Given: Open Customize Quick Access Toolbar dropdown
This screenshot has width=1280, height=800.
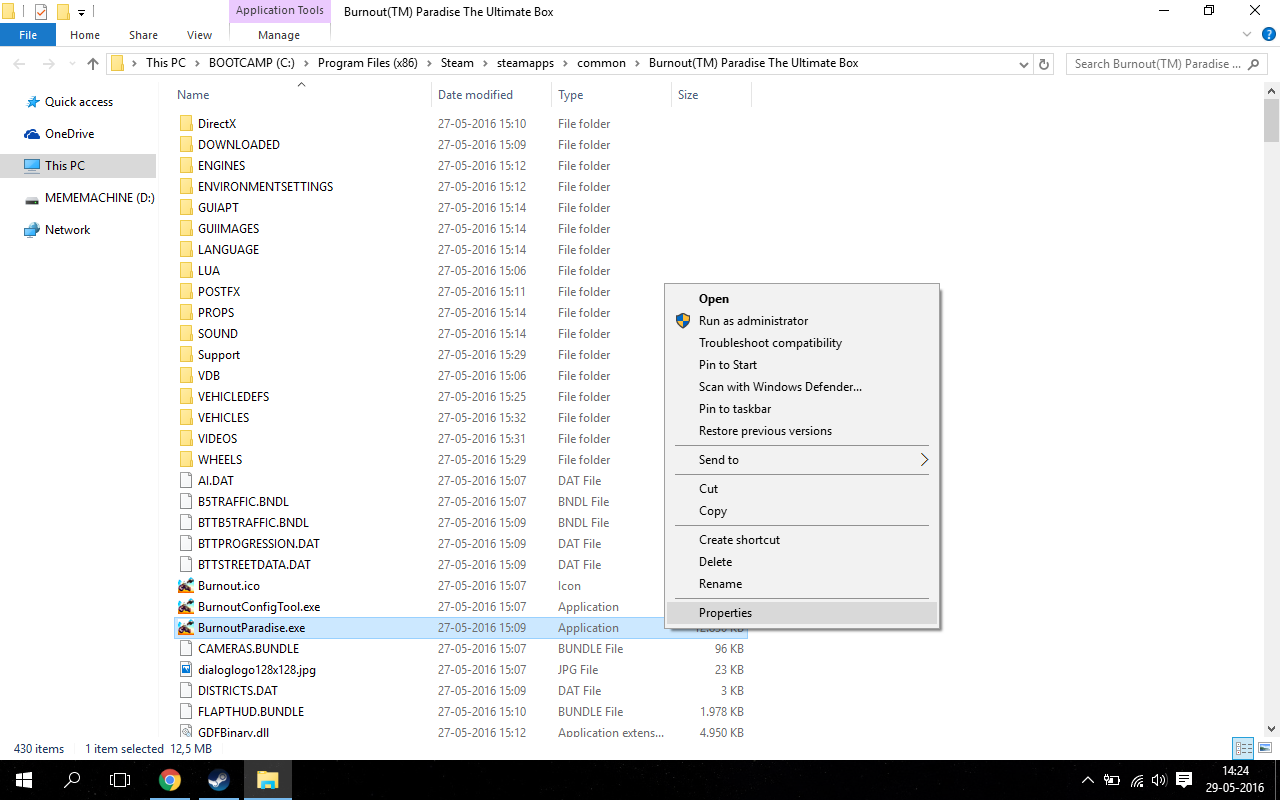Looking at the screenshot, I should point(82,13).
